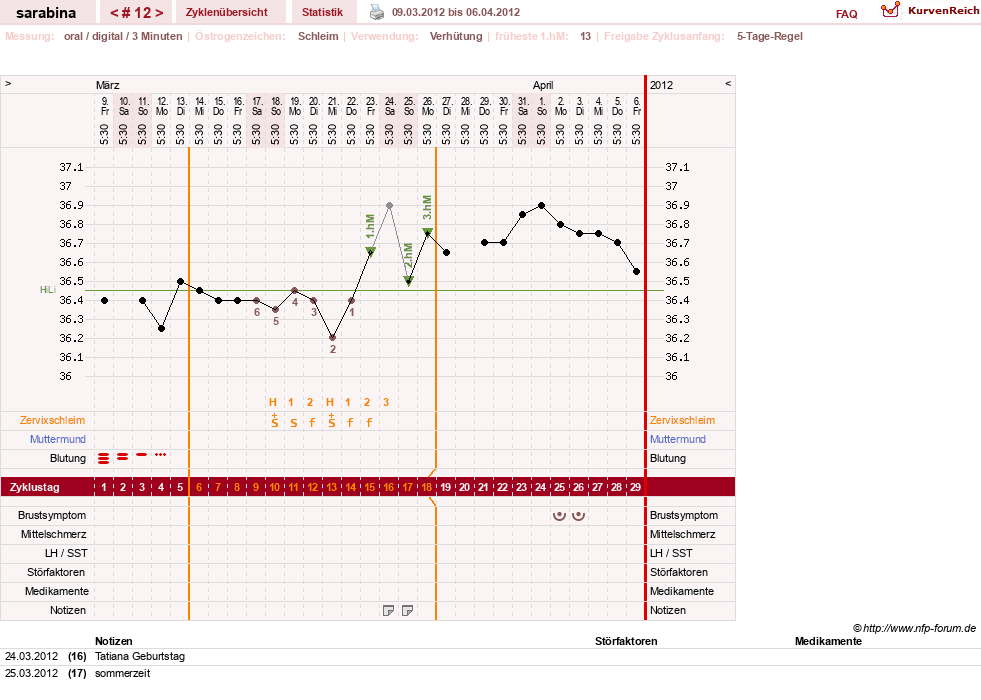Select cycle day 29 in the Zyklustag bar
The height and width of the screenshot is (700, 981).
tap(636, 487)
